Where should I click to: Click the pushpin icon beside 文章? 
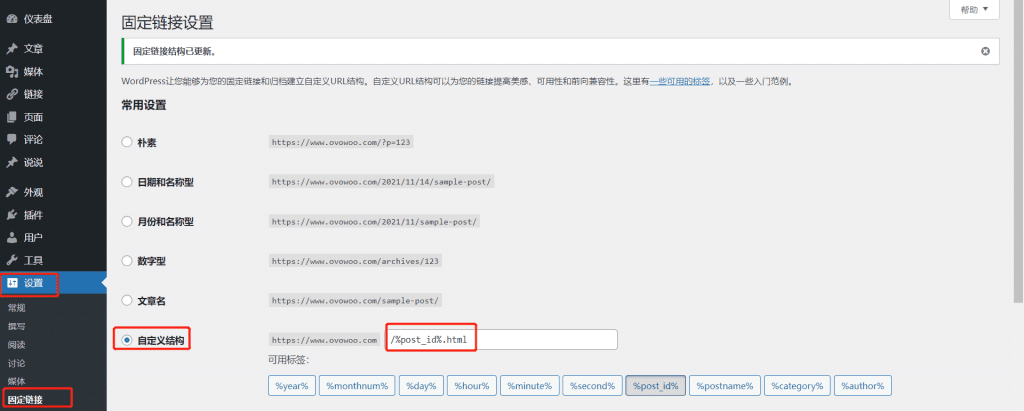(11, 49)
